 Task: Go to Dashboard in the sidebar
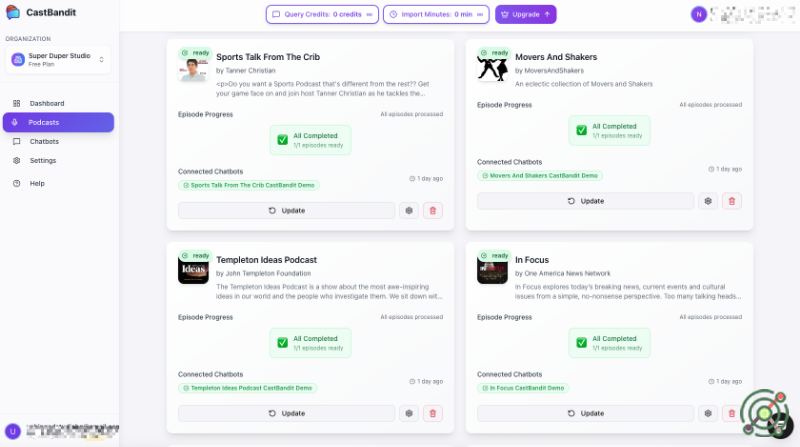(47, 103)
